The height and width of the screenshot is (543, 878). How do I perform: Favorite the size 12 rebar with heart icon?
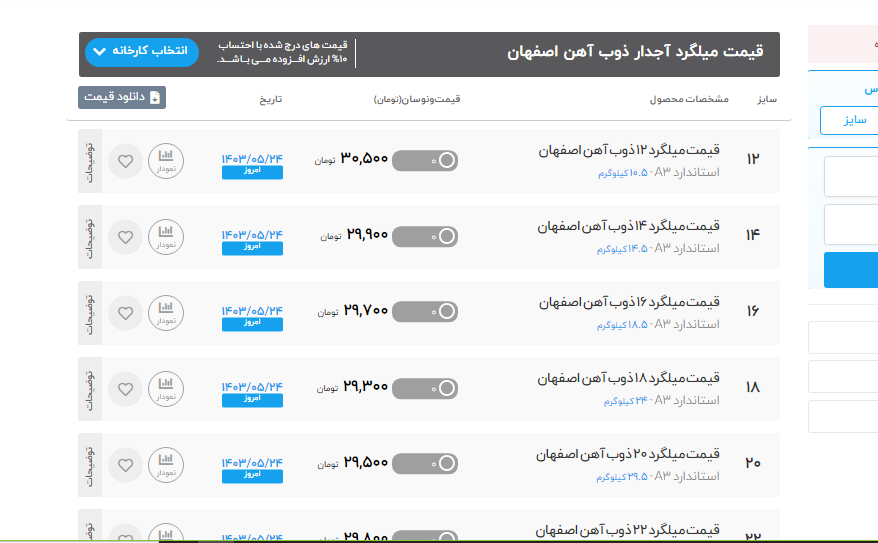click(125, 160)
